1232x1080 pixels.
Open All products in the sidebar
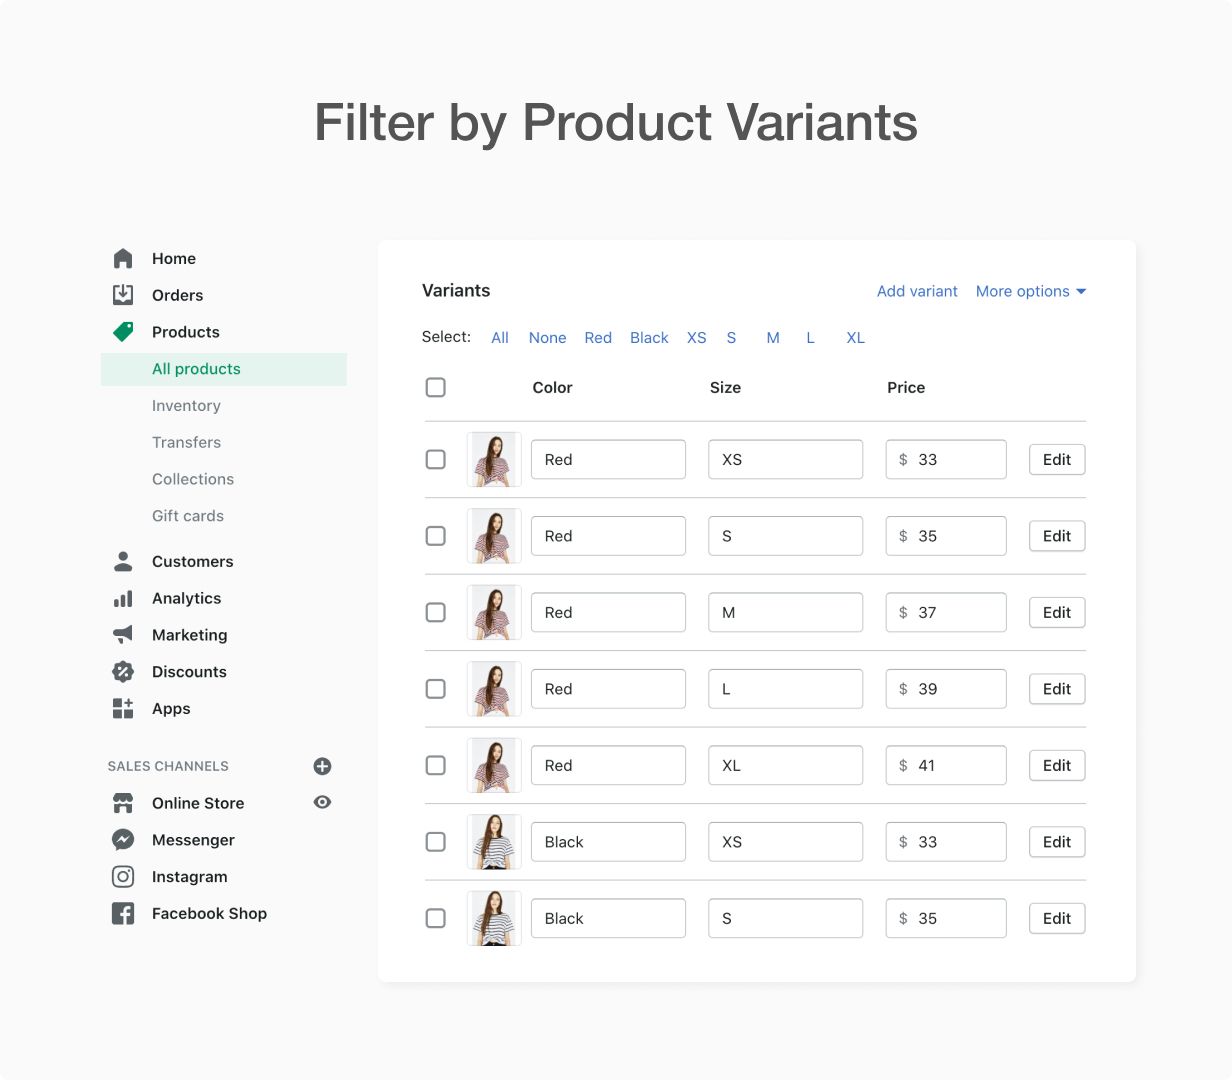(x=196, y=369)
